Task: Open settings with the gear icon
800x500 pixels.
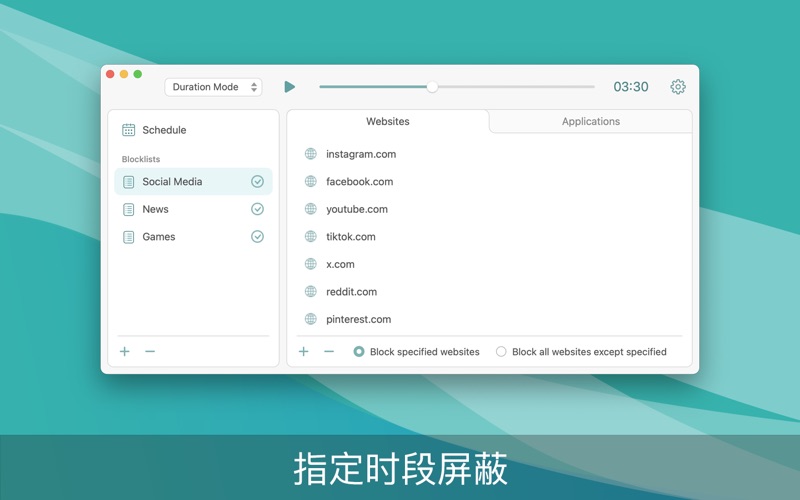Action: [678, 87]
